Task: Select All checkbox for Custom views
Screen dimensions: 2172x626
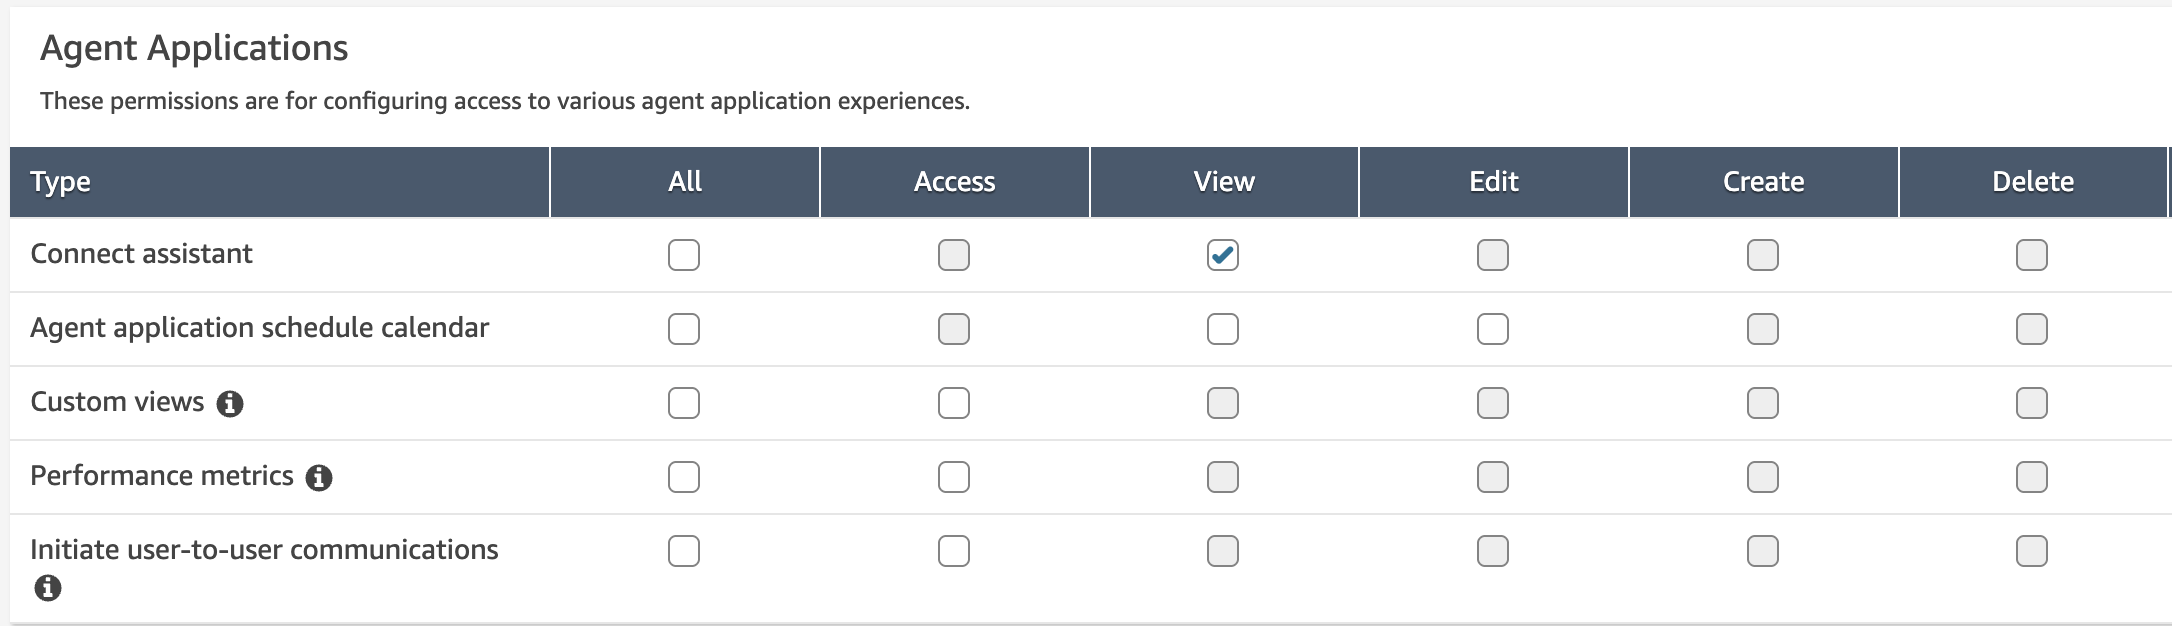Action: [684, 403]
